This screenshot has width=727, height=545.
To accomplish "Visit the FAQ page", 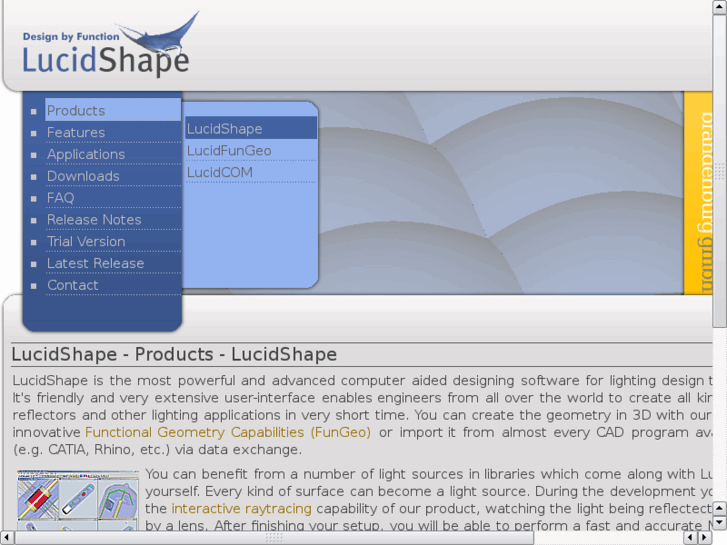I will tap(113, 198).
